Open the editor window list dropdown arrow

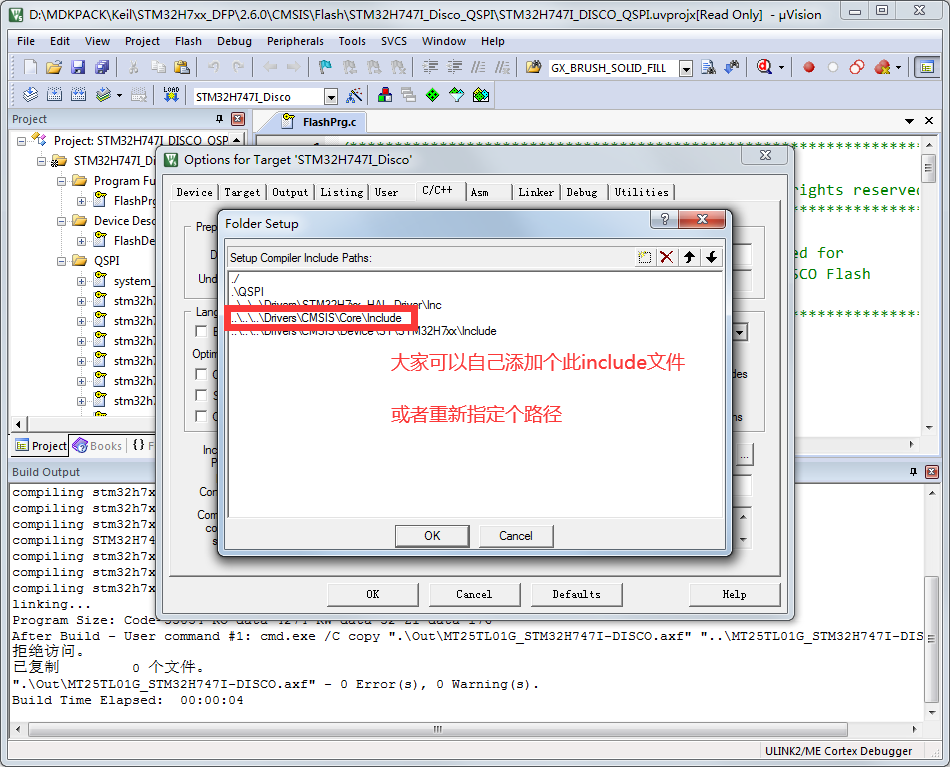tap(909, 121)
